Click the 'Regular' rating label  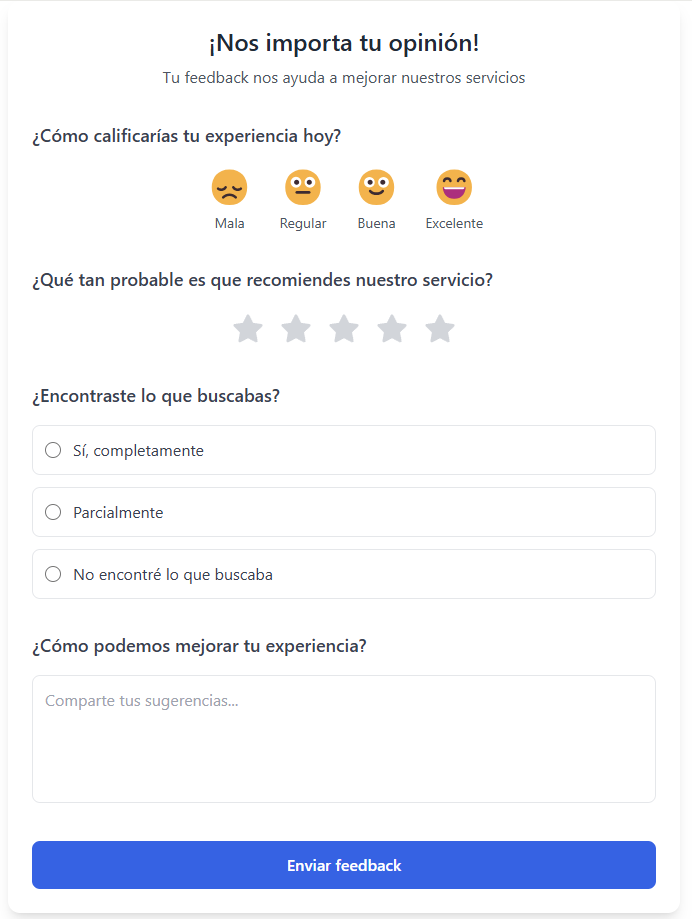(303, 224)
